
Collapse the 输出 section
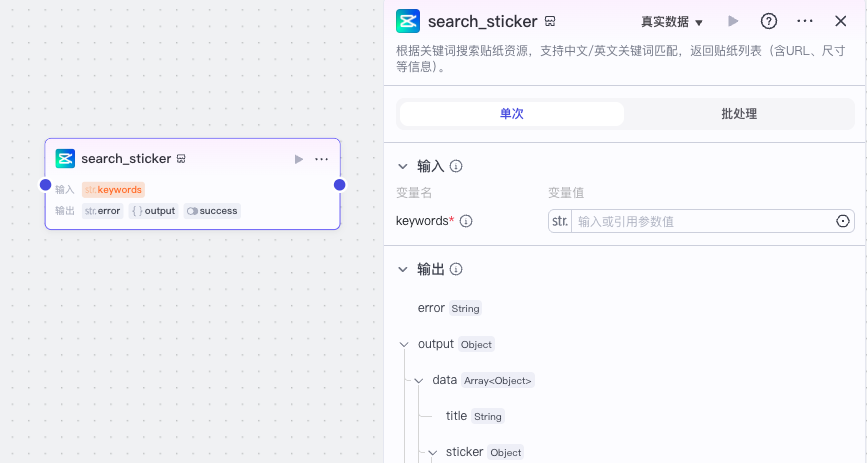[x=403, y=269]
